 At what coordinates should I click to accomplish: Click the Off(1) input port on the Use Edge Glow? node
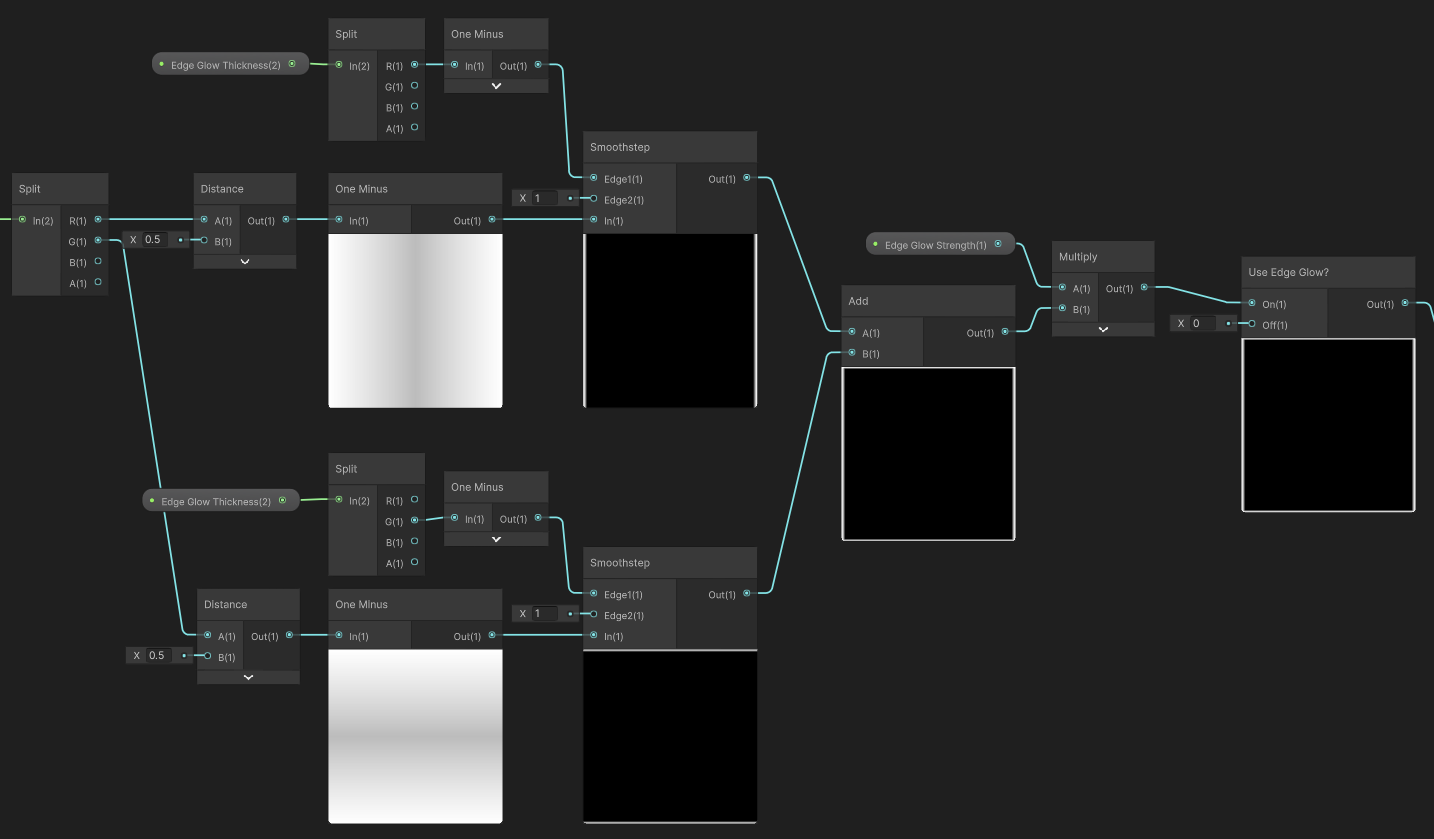1250,325
